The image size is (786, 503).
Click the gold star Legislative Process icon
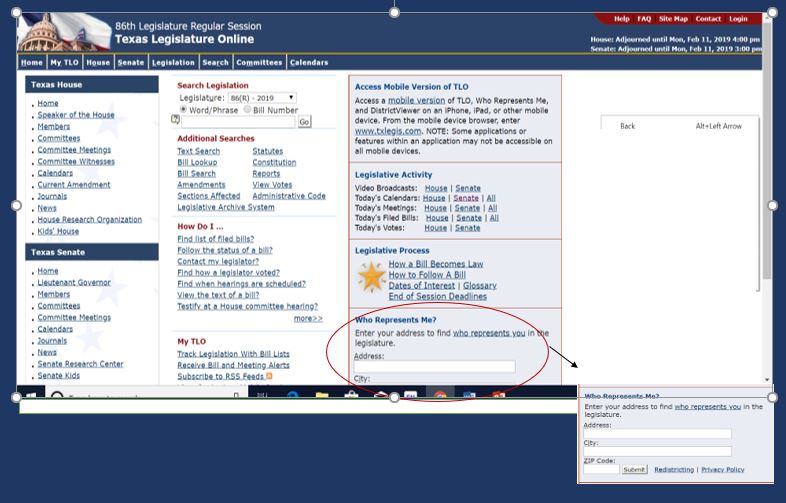(371, 277)
